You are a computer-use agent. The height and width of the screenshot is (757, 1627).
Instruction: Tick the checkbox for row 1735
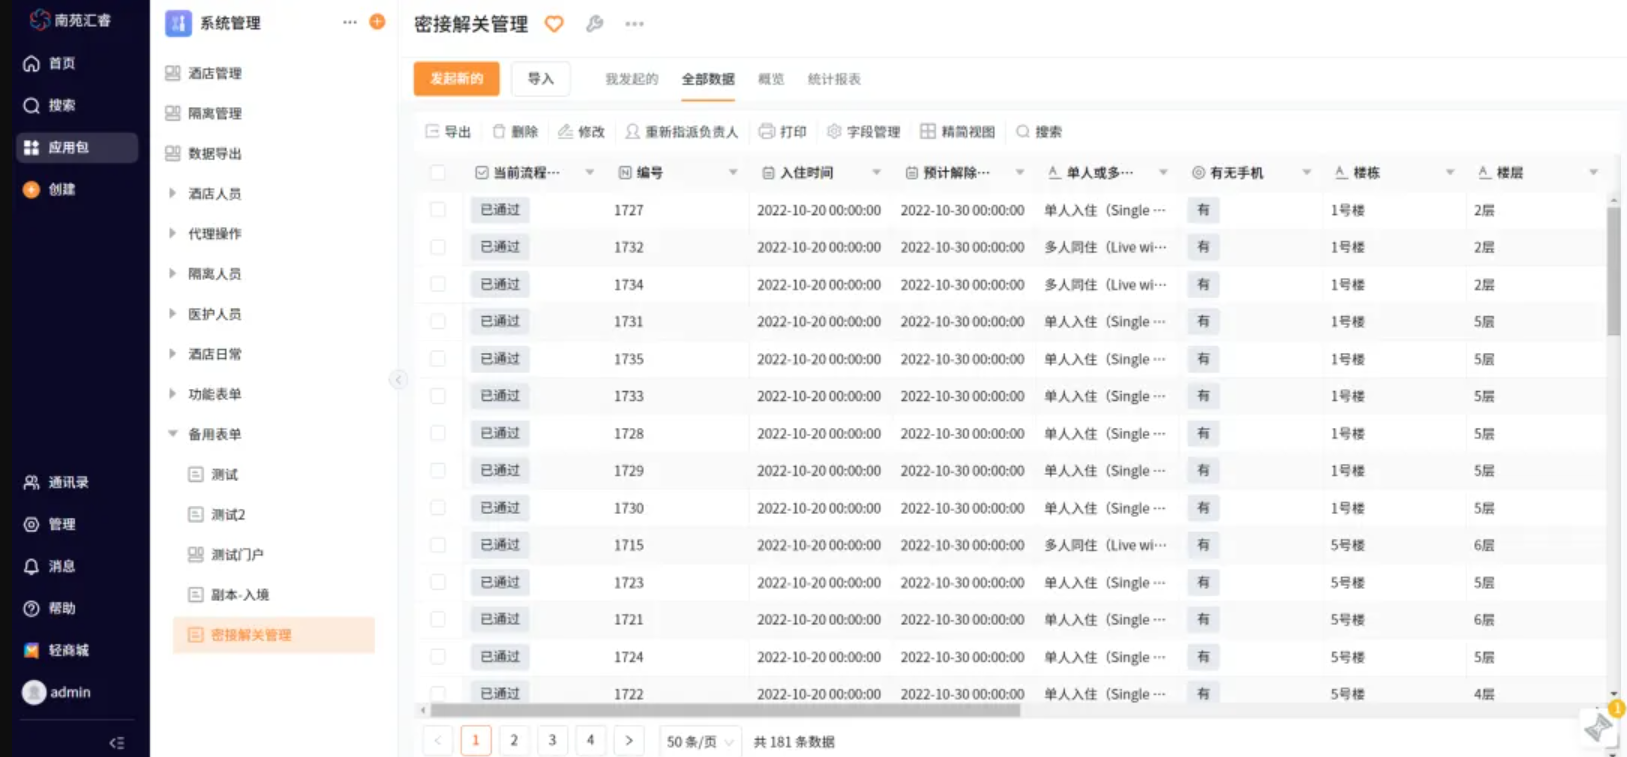pos(438,359)
